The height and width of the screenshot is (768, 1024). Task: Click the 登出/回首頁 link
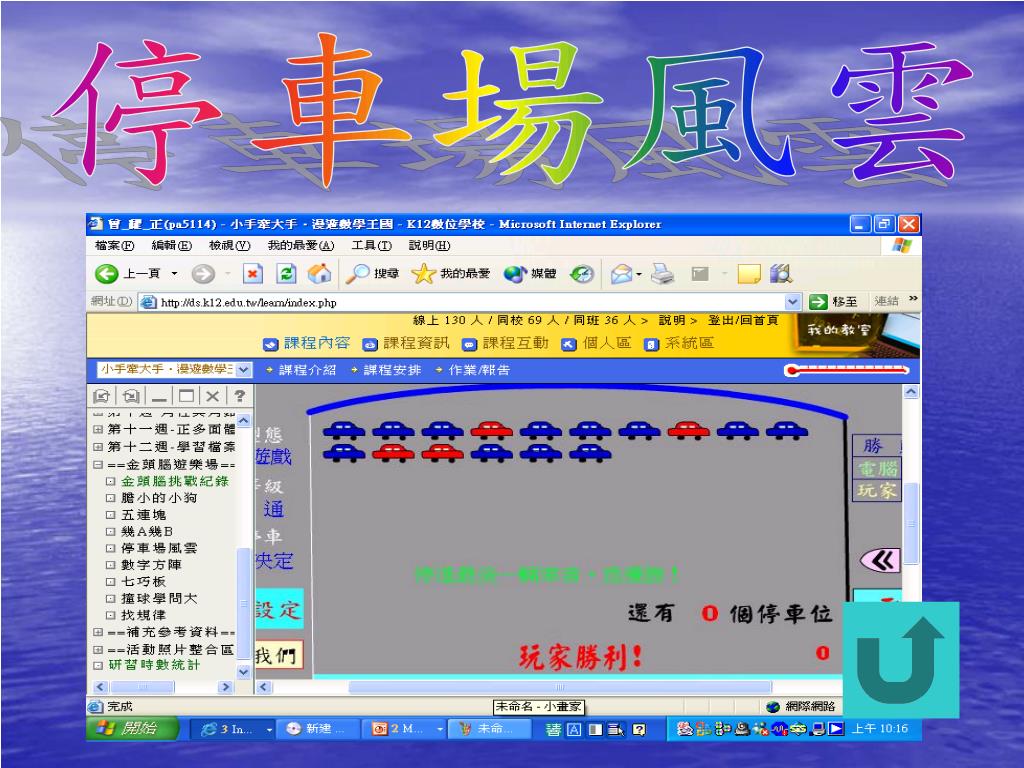point(743,320)
